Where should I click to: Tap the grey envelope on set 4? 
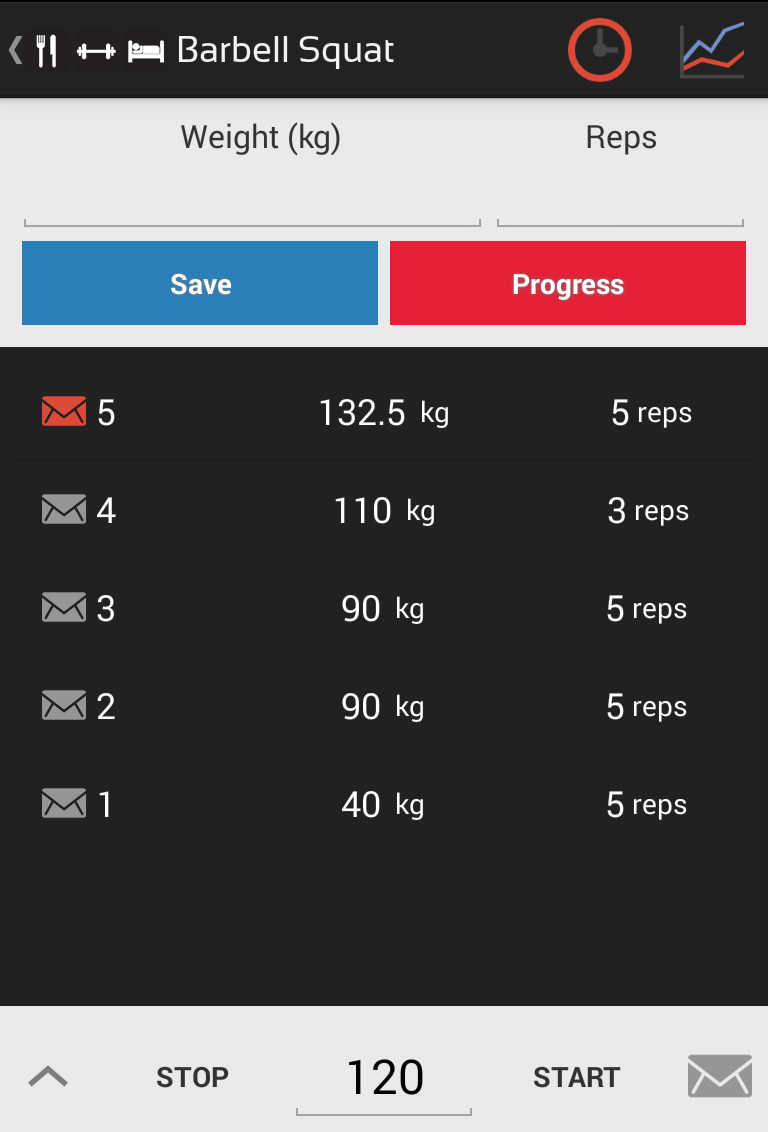[64, 510]
